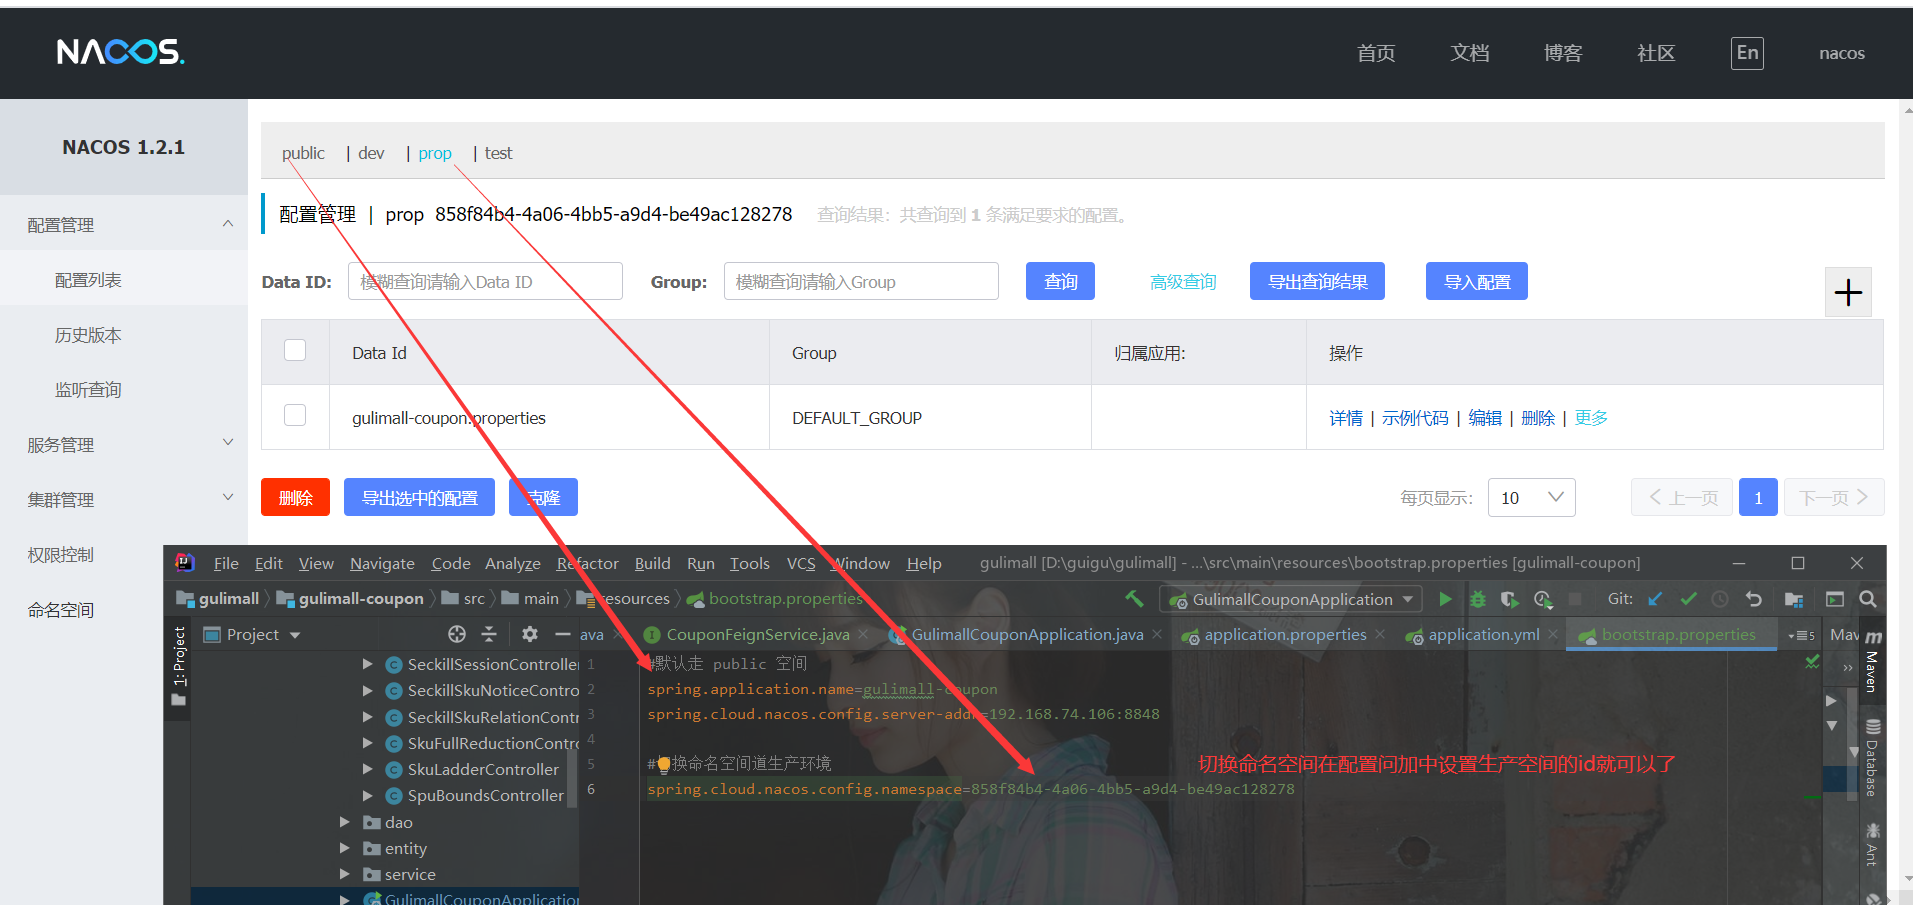Open 历史版本 in sidebar

(x=88, y=335)
